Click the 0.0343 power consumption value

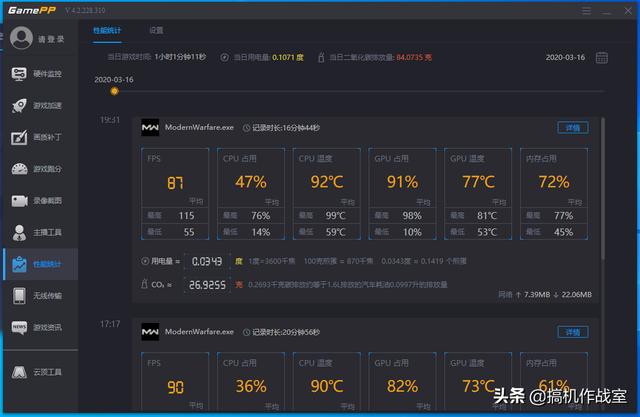coord(207,262)
